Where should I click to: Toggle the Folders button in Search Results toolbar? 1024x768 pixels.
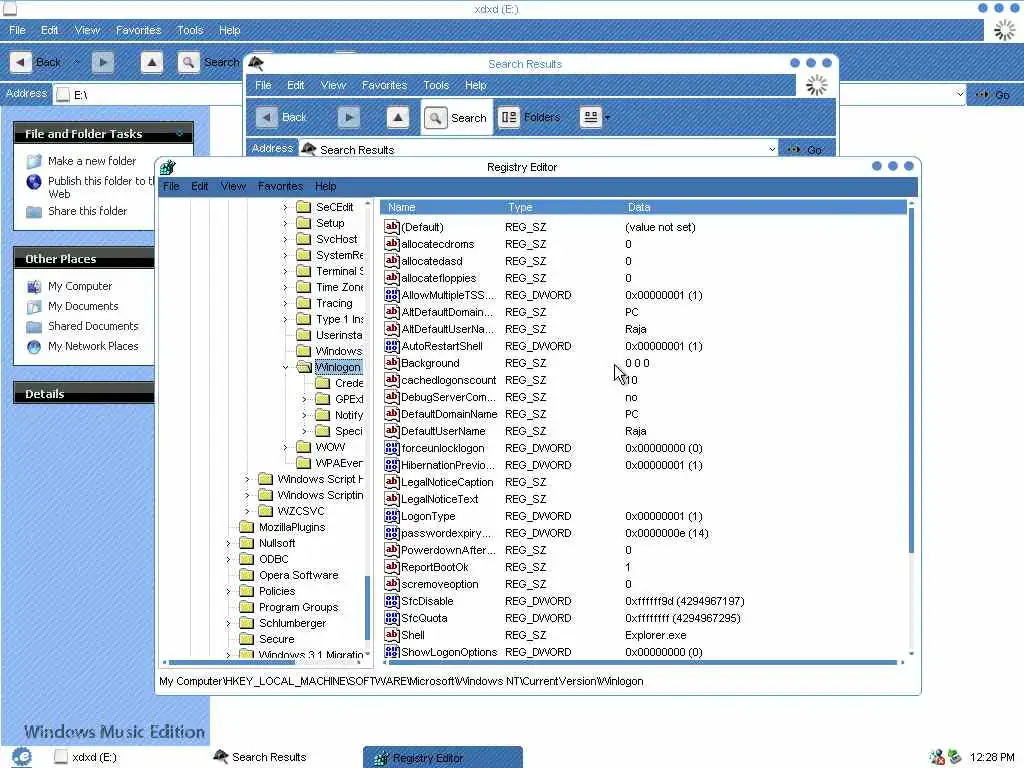click(530, 118)
